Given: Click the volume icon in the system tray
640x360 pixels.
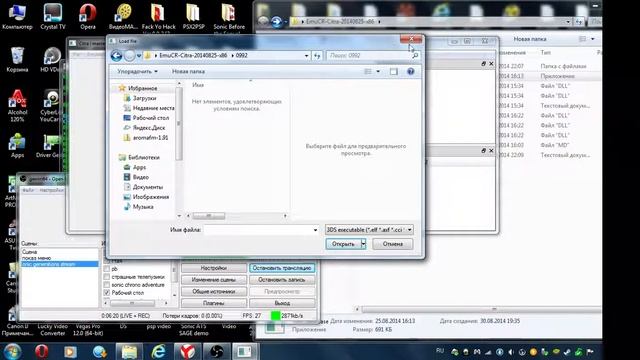Looking at the screenshot, I should click(511, 352).
